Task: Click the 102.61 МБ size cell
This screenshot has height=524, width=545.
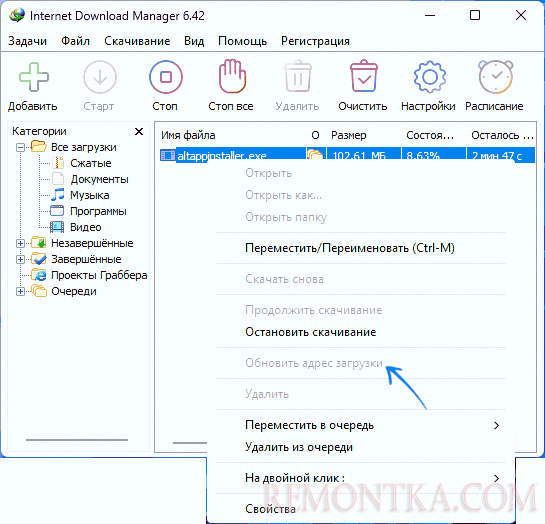Action: [x=359, y=156]
